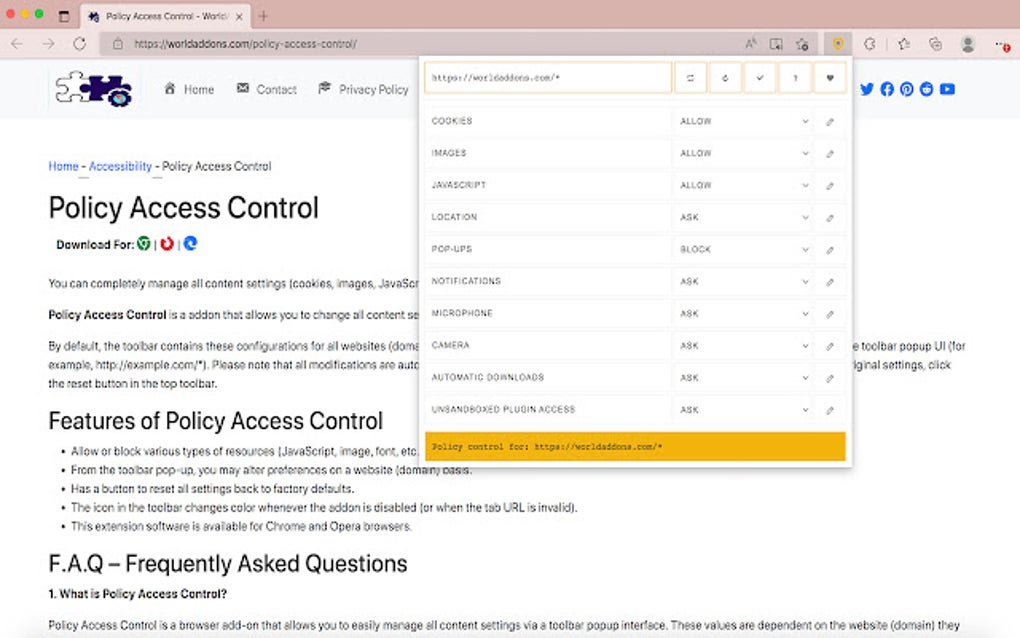Click the Read aloud icon in address bar
Viewport: 1020px width, 638px height.
point(751,44)
